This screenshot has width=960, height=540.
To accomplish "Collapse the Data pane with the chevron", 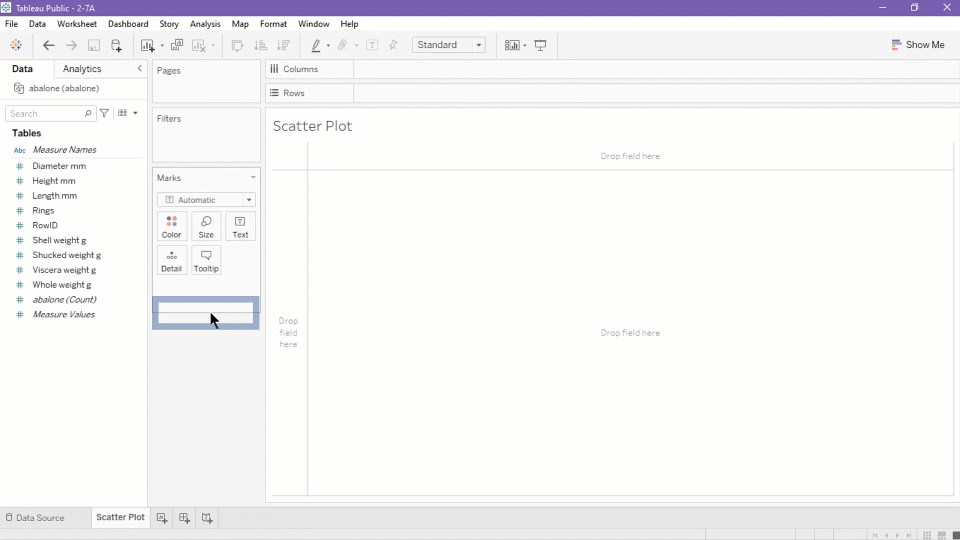I will tap(140, 69).
